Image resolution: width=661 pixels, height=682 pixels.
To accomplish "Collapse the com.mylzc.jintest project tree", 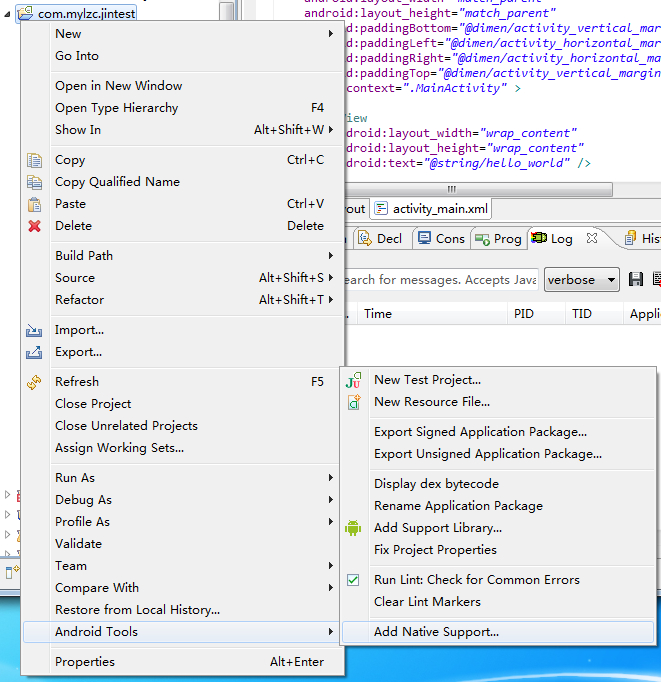I will coord(7,14).
